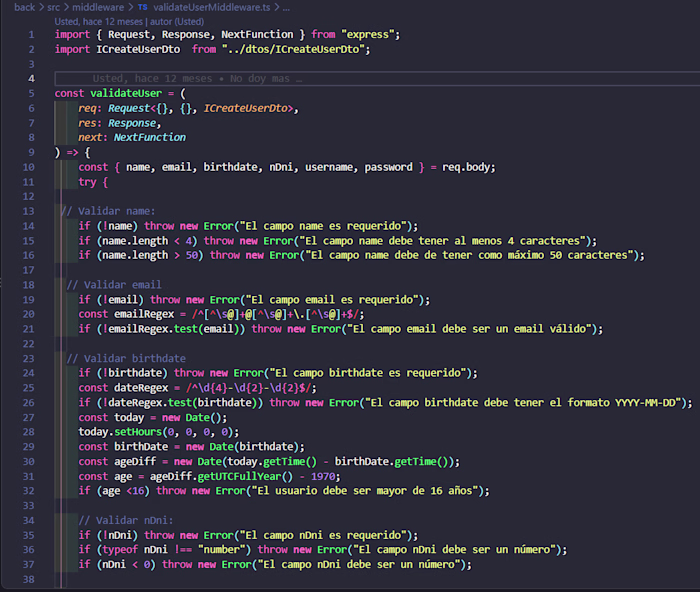Click 'getUTCFullYear' method on line 31
The height and width of the screenshot is (592, 700).
tap(239, 476)
